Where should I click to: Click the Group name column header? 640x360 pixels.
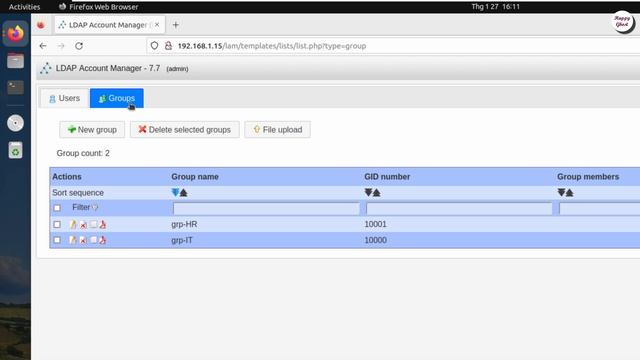click(x=195, y=177)
